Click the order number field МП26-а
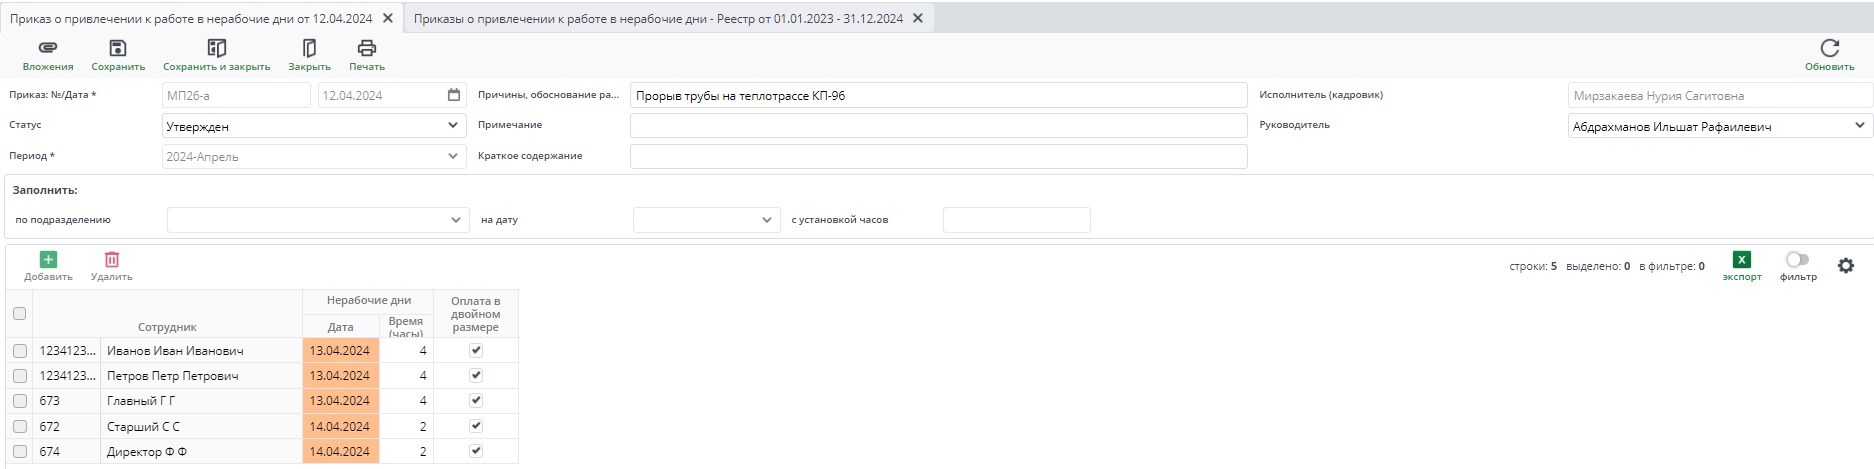1874x469 pixels. [x=236, y=95]
